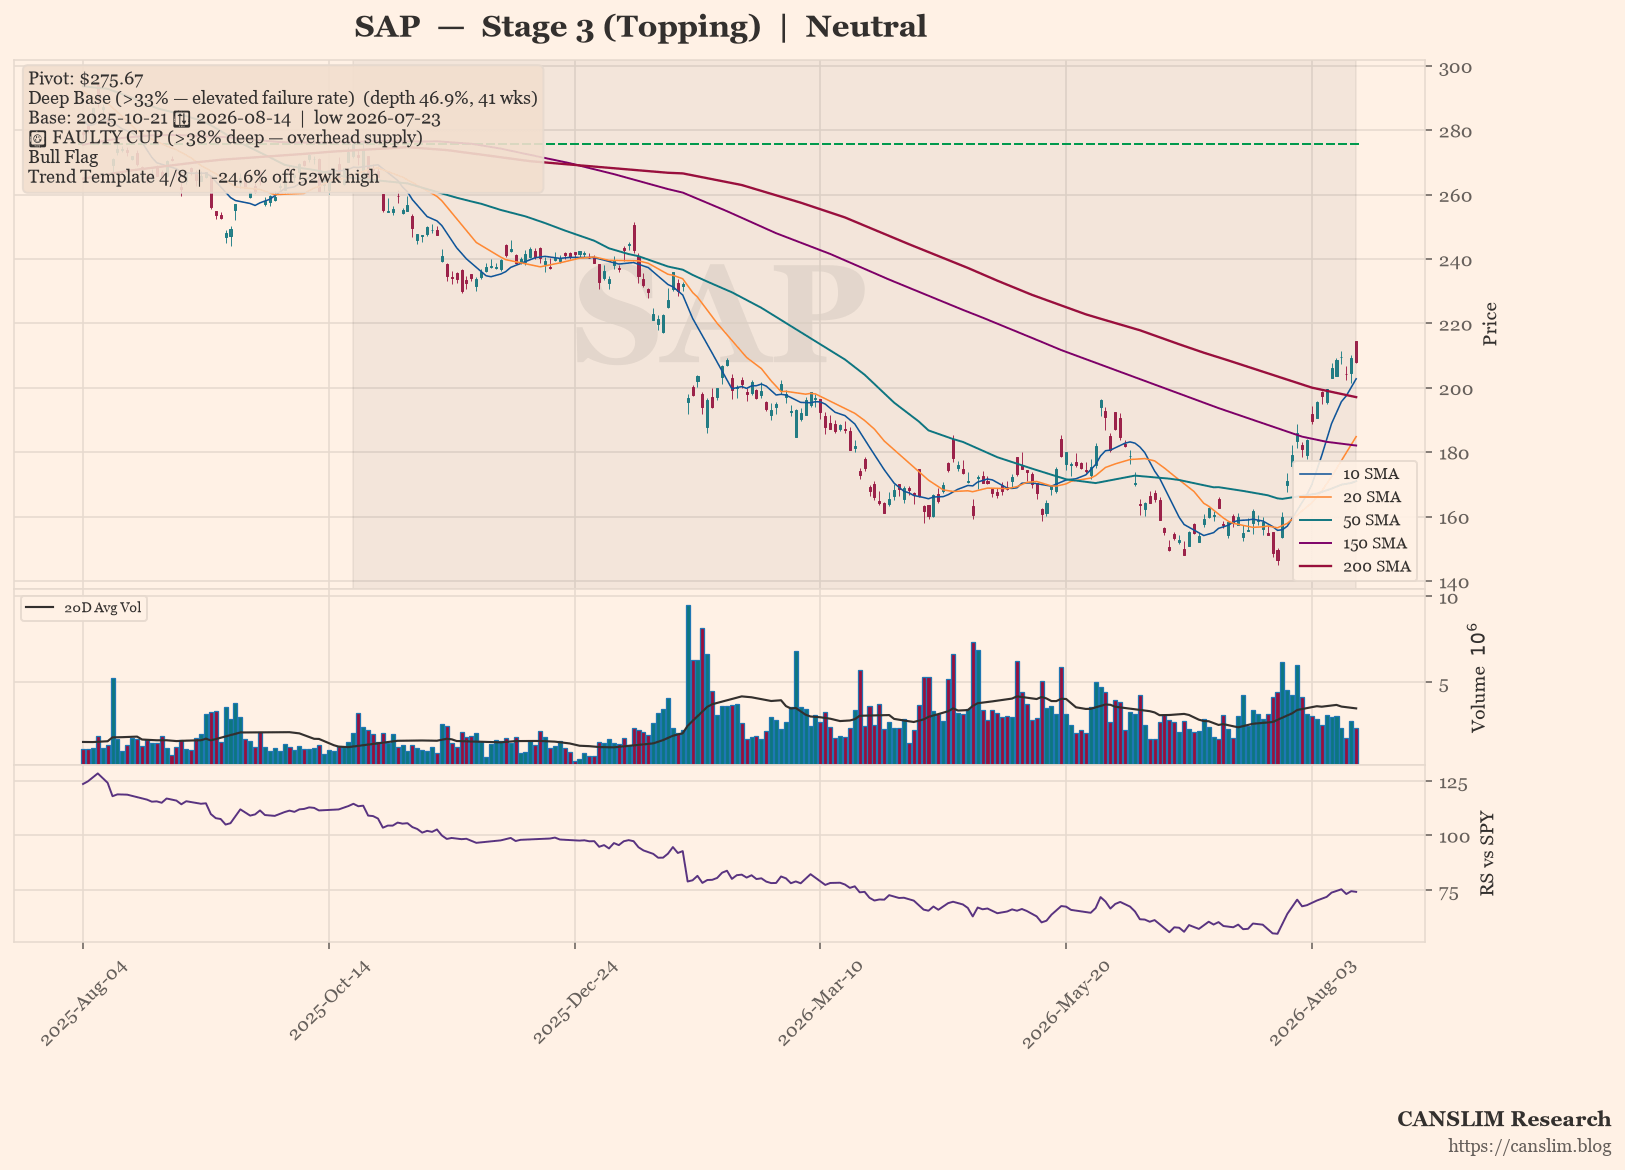Click the 20 SMA legend entry
This screenshot has width=1625, height=1170.
coord(1355,497)
